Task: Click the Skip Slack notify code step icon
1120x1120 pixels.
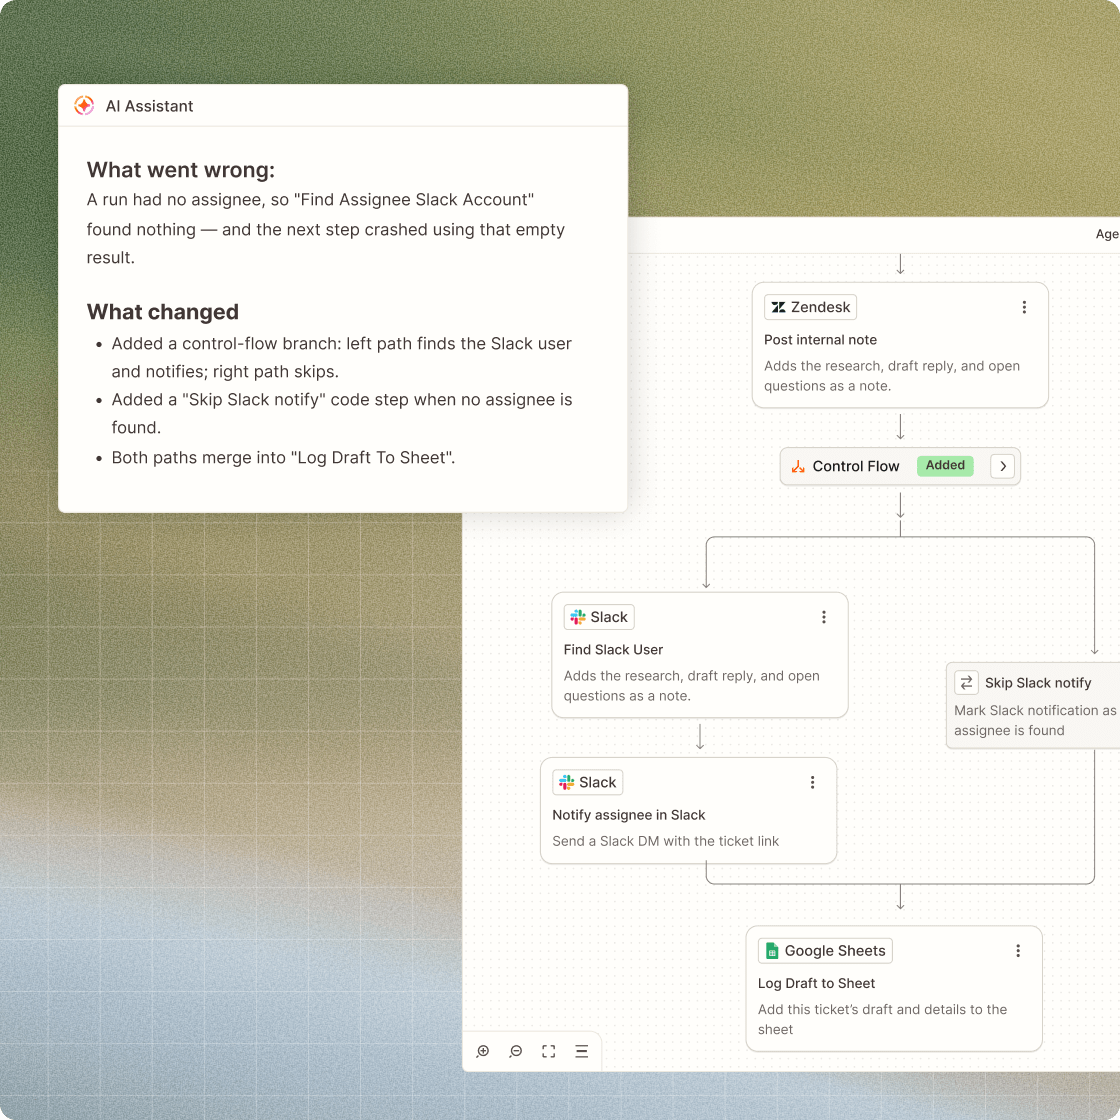Action: click(966, 683)
